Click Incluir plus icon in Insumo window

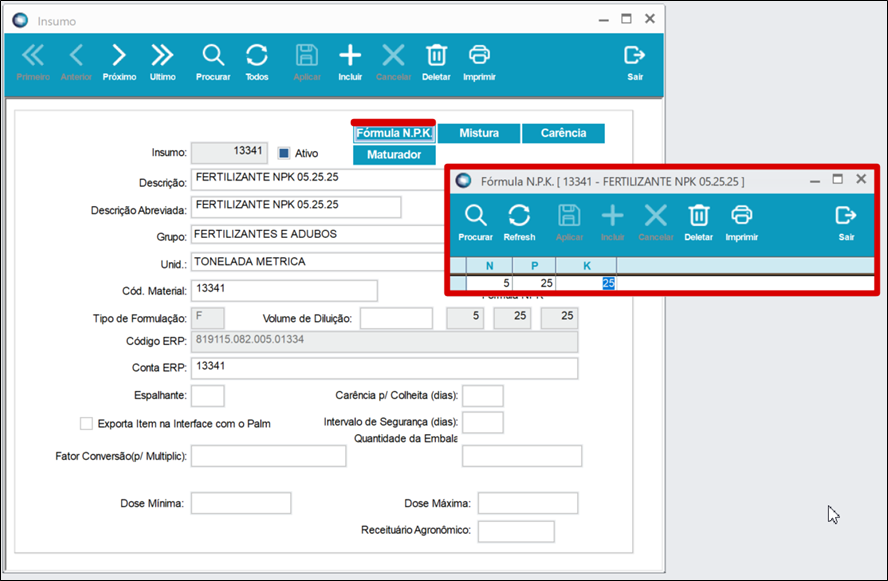350,62
